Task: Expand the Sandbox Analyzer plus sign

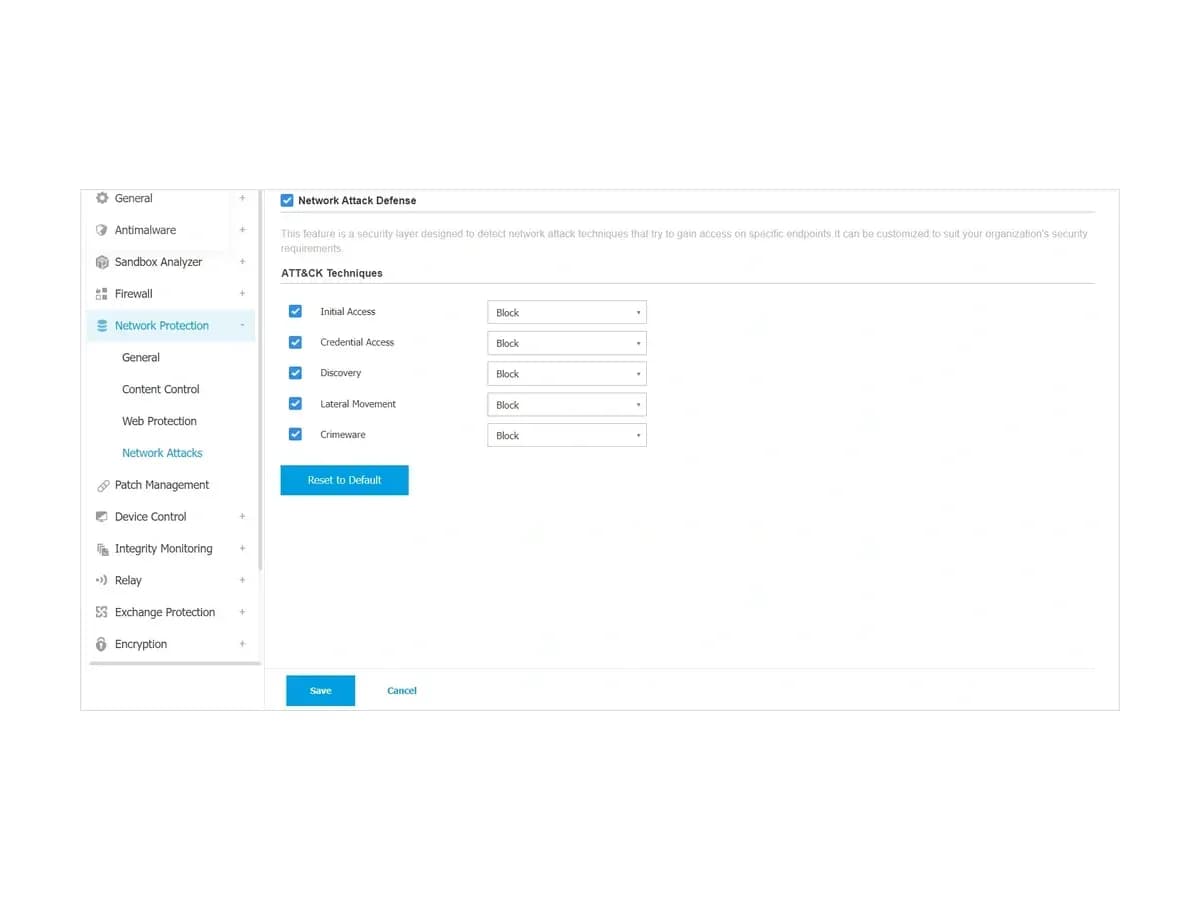Action: coord(242,262)
